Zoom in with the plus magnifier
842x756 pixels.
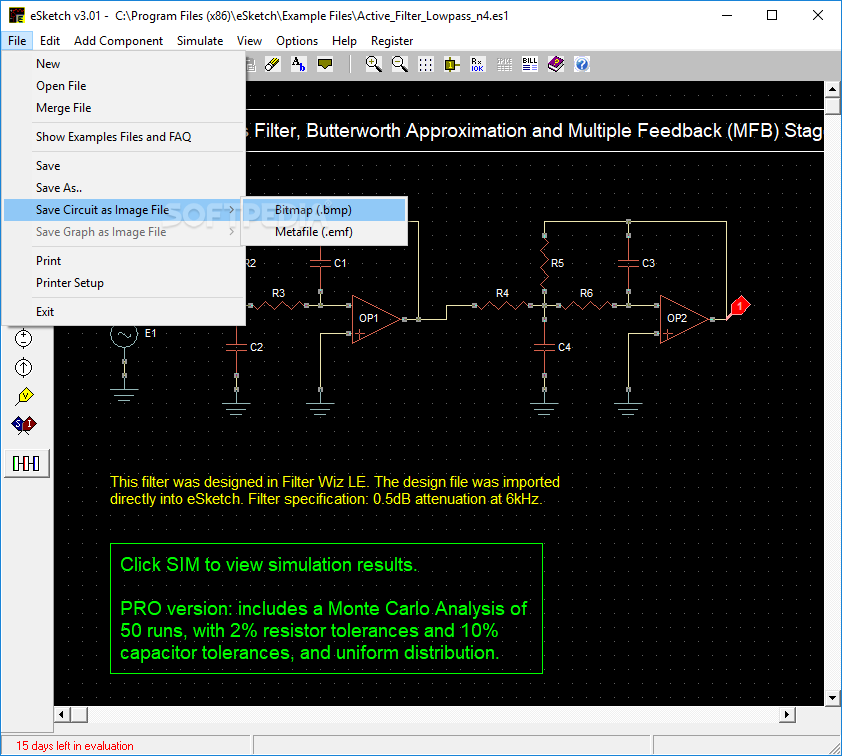click(374, 64)
